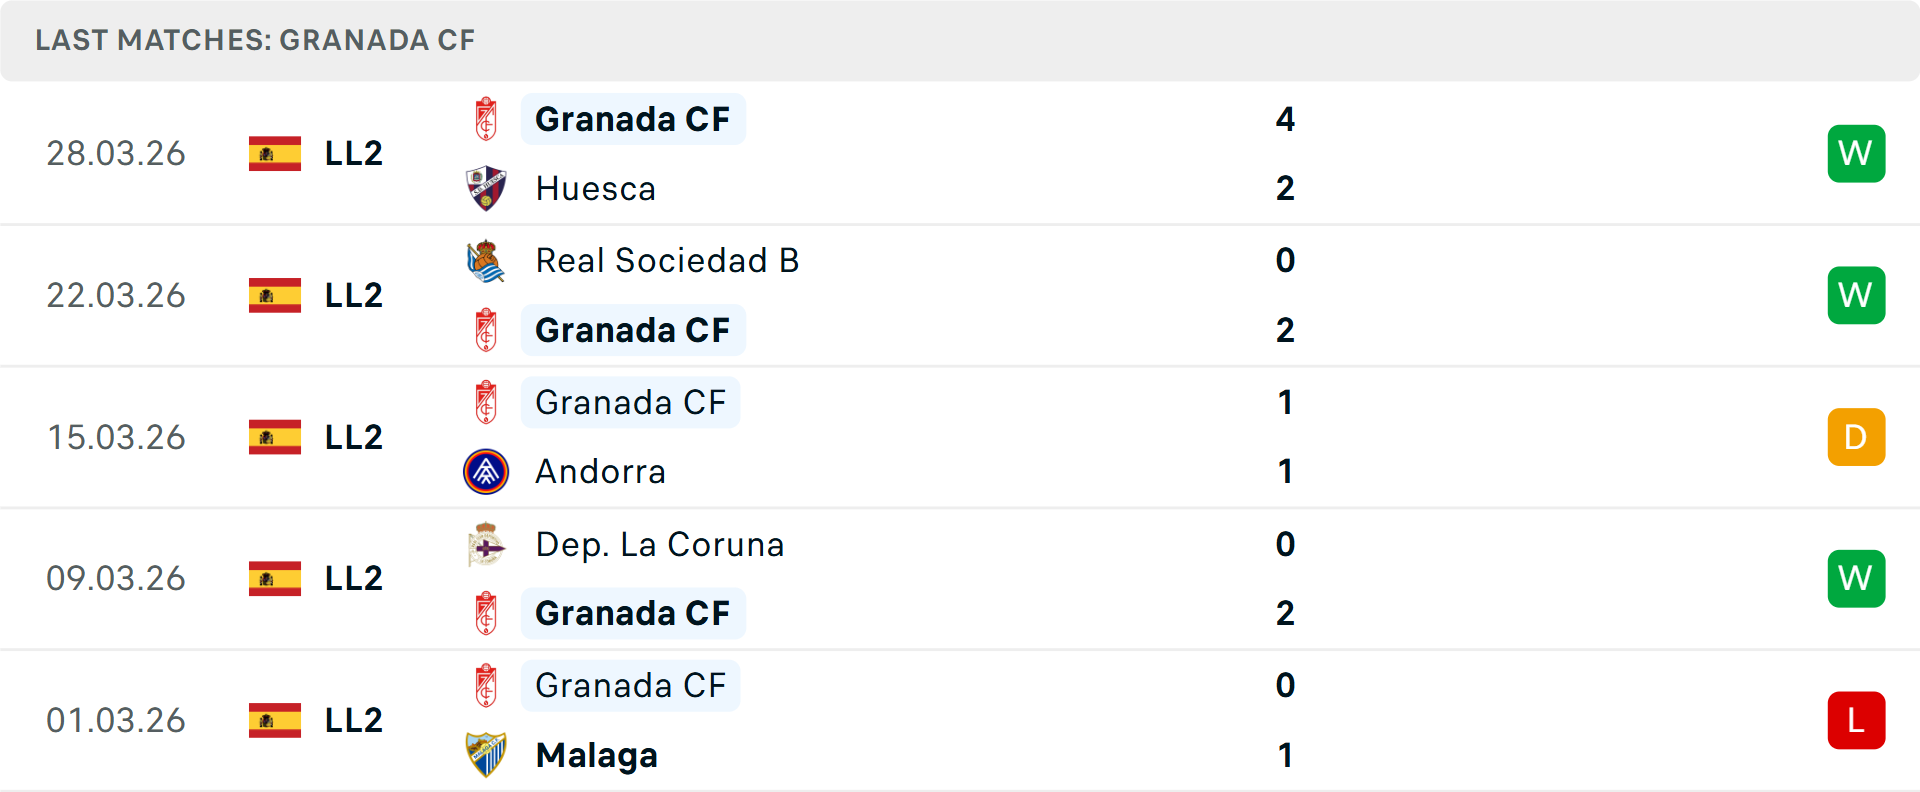Click the W badge for Huesca match
The width and height of the screenshot is (1920, 792).
point(1856,154)
